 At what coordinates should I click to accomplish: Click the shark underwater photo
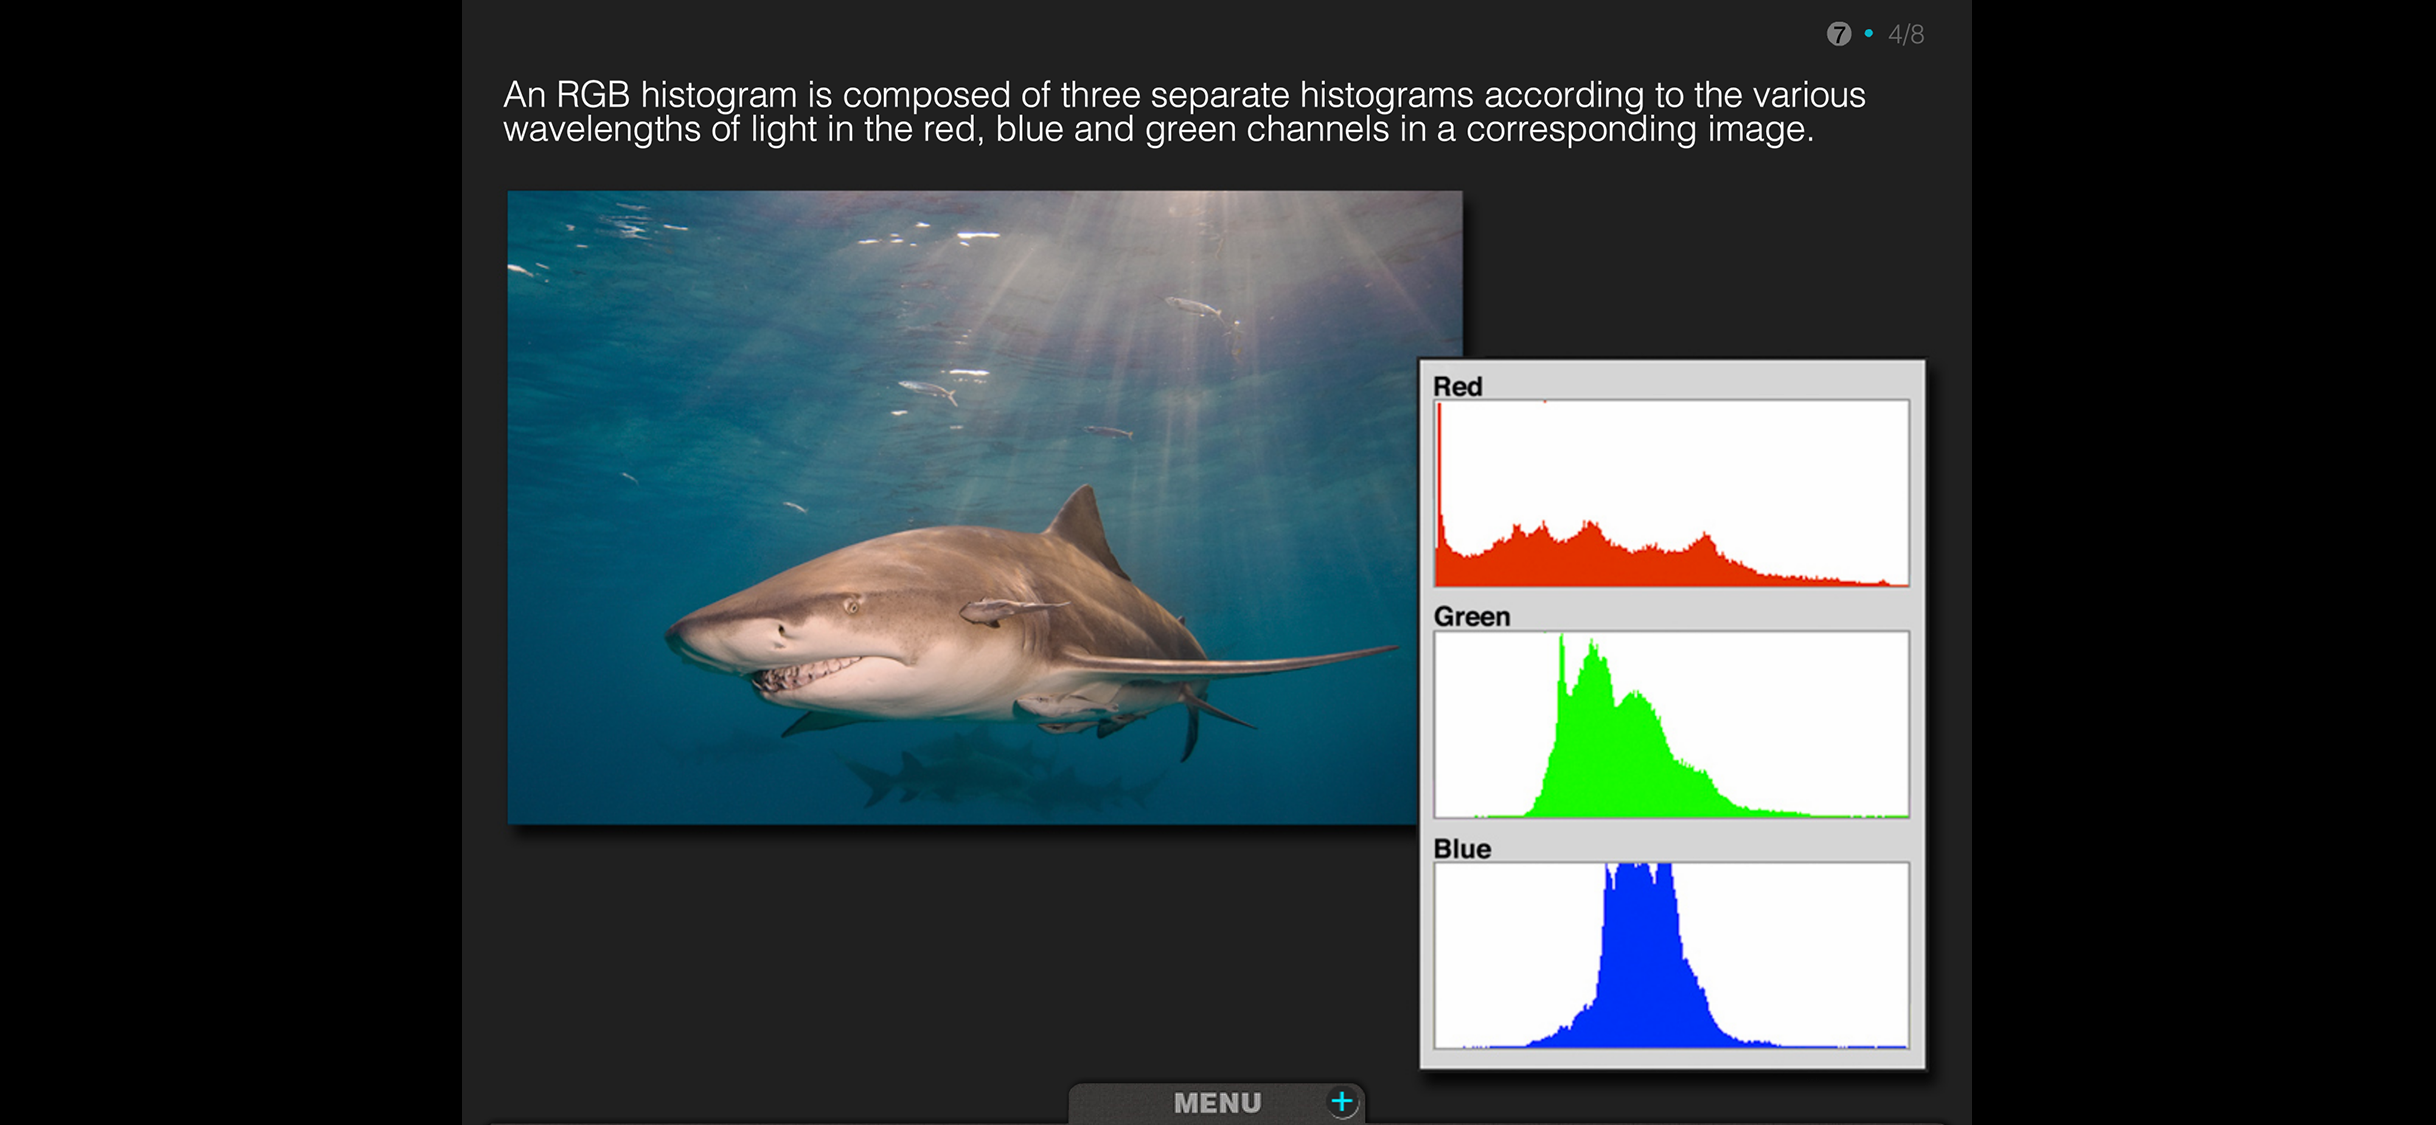click(984, 507)
